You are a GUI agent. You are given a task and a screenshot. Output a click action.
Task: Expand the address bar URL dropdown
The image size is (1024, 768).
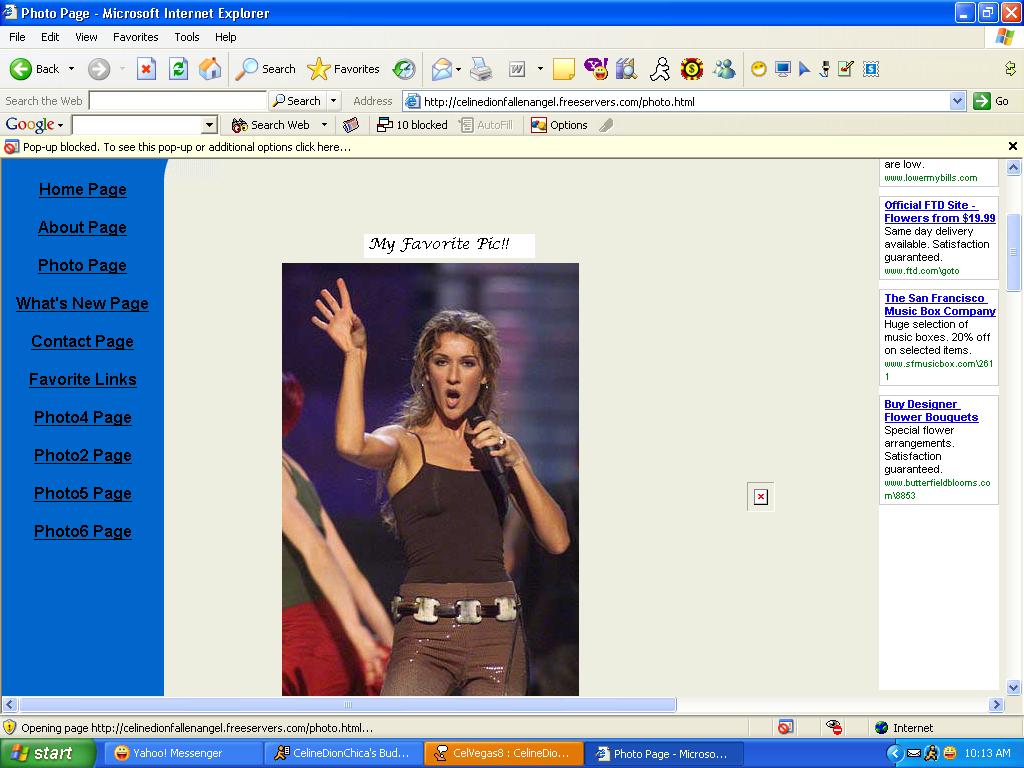pyautogui.click(x=957, y=101)
